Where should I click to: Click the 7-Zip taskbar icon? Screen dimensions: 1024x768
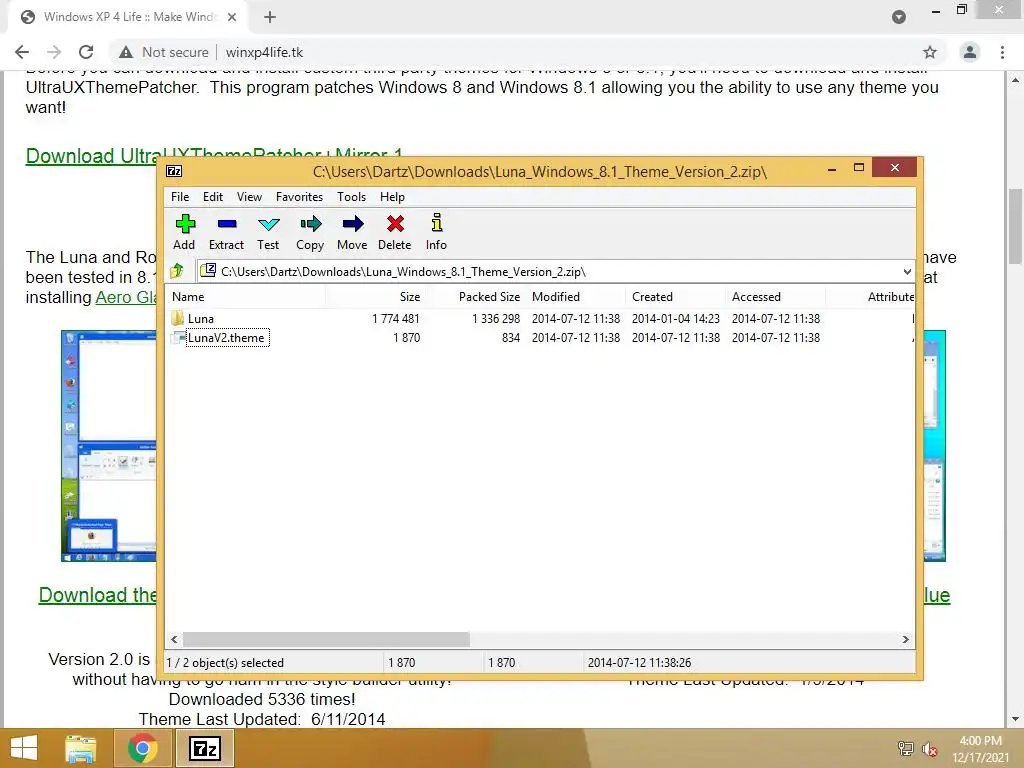pyautogui.click(x=204, y=748)
